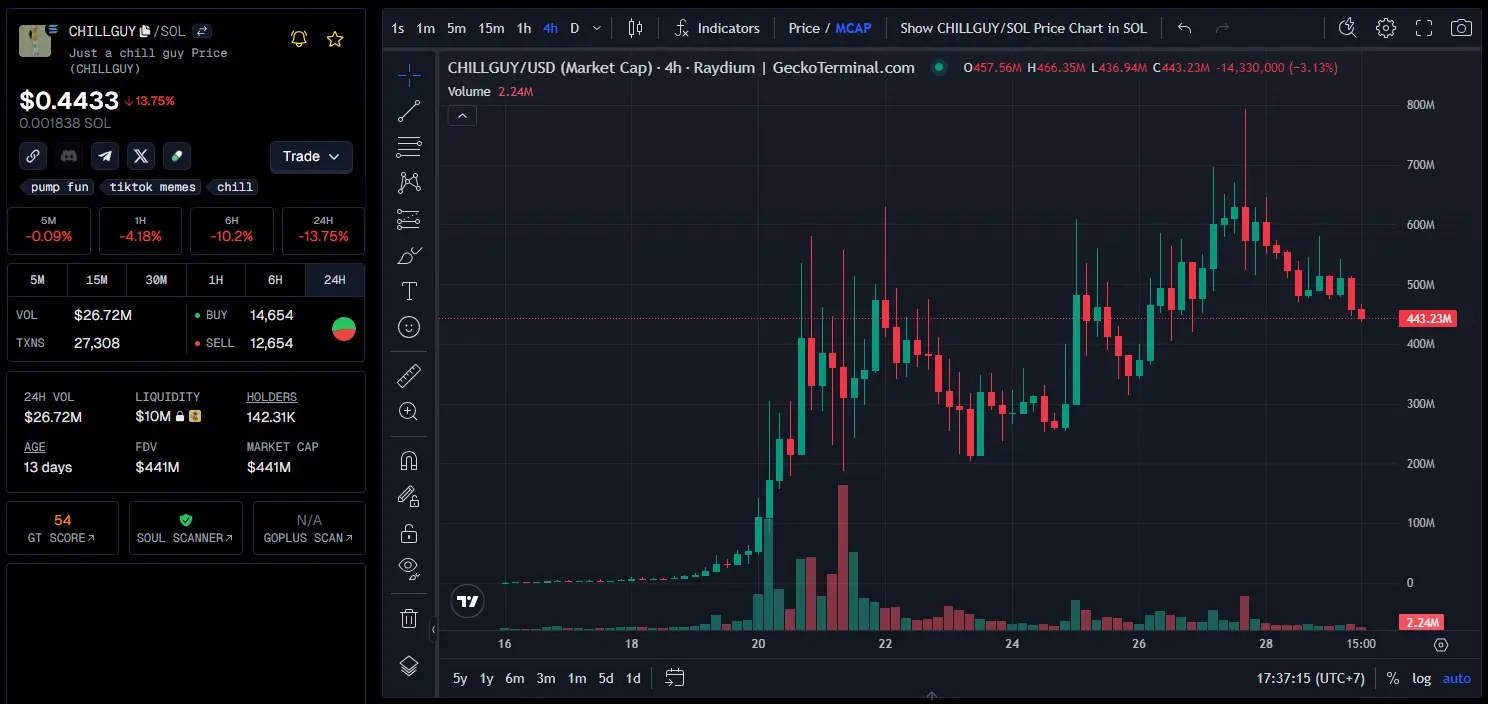
Task: Select the brush drawing tool
Action: (409, 255)
